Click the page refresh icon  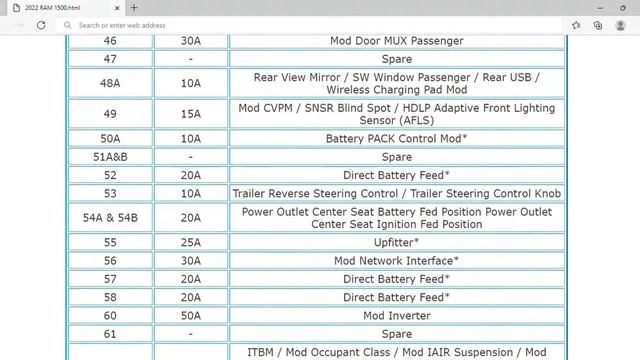(x=41, y=25)
